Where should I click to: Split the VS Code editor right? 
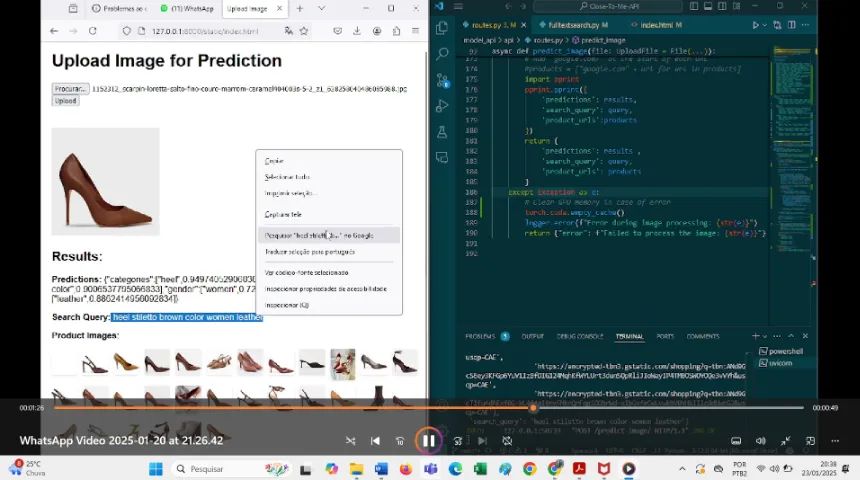(x=790, y=25)
